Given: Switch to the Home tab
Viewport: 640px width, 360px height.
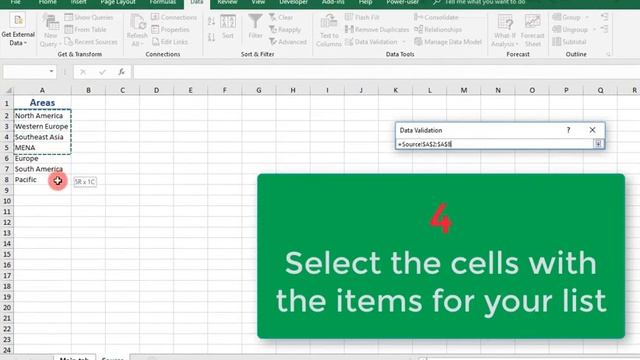Looking at the screenshot, I should (47, 2).
